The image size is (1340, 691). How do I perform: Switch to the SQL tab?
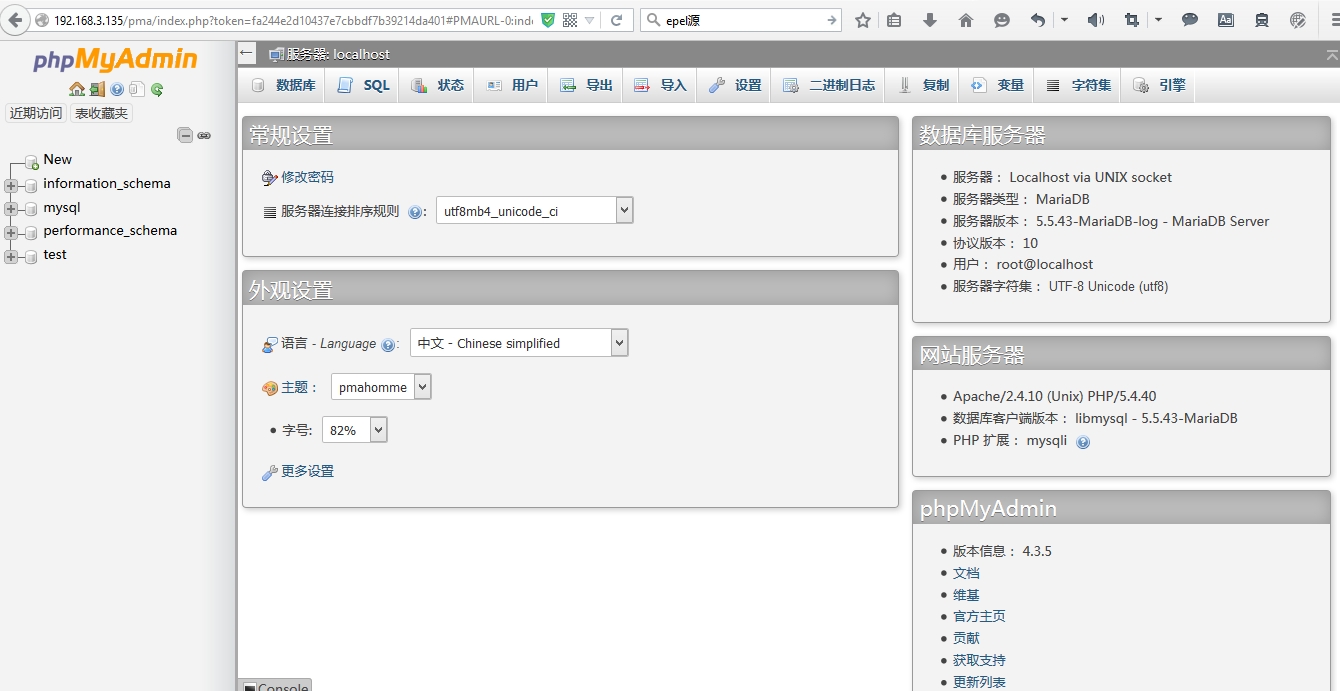click(x=364, y=86)
